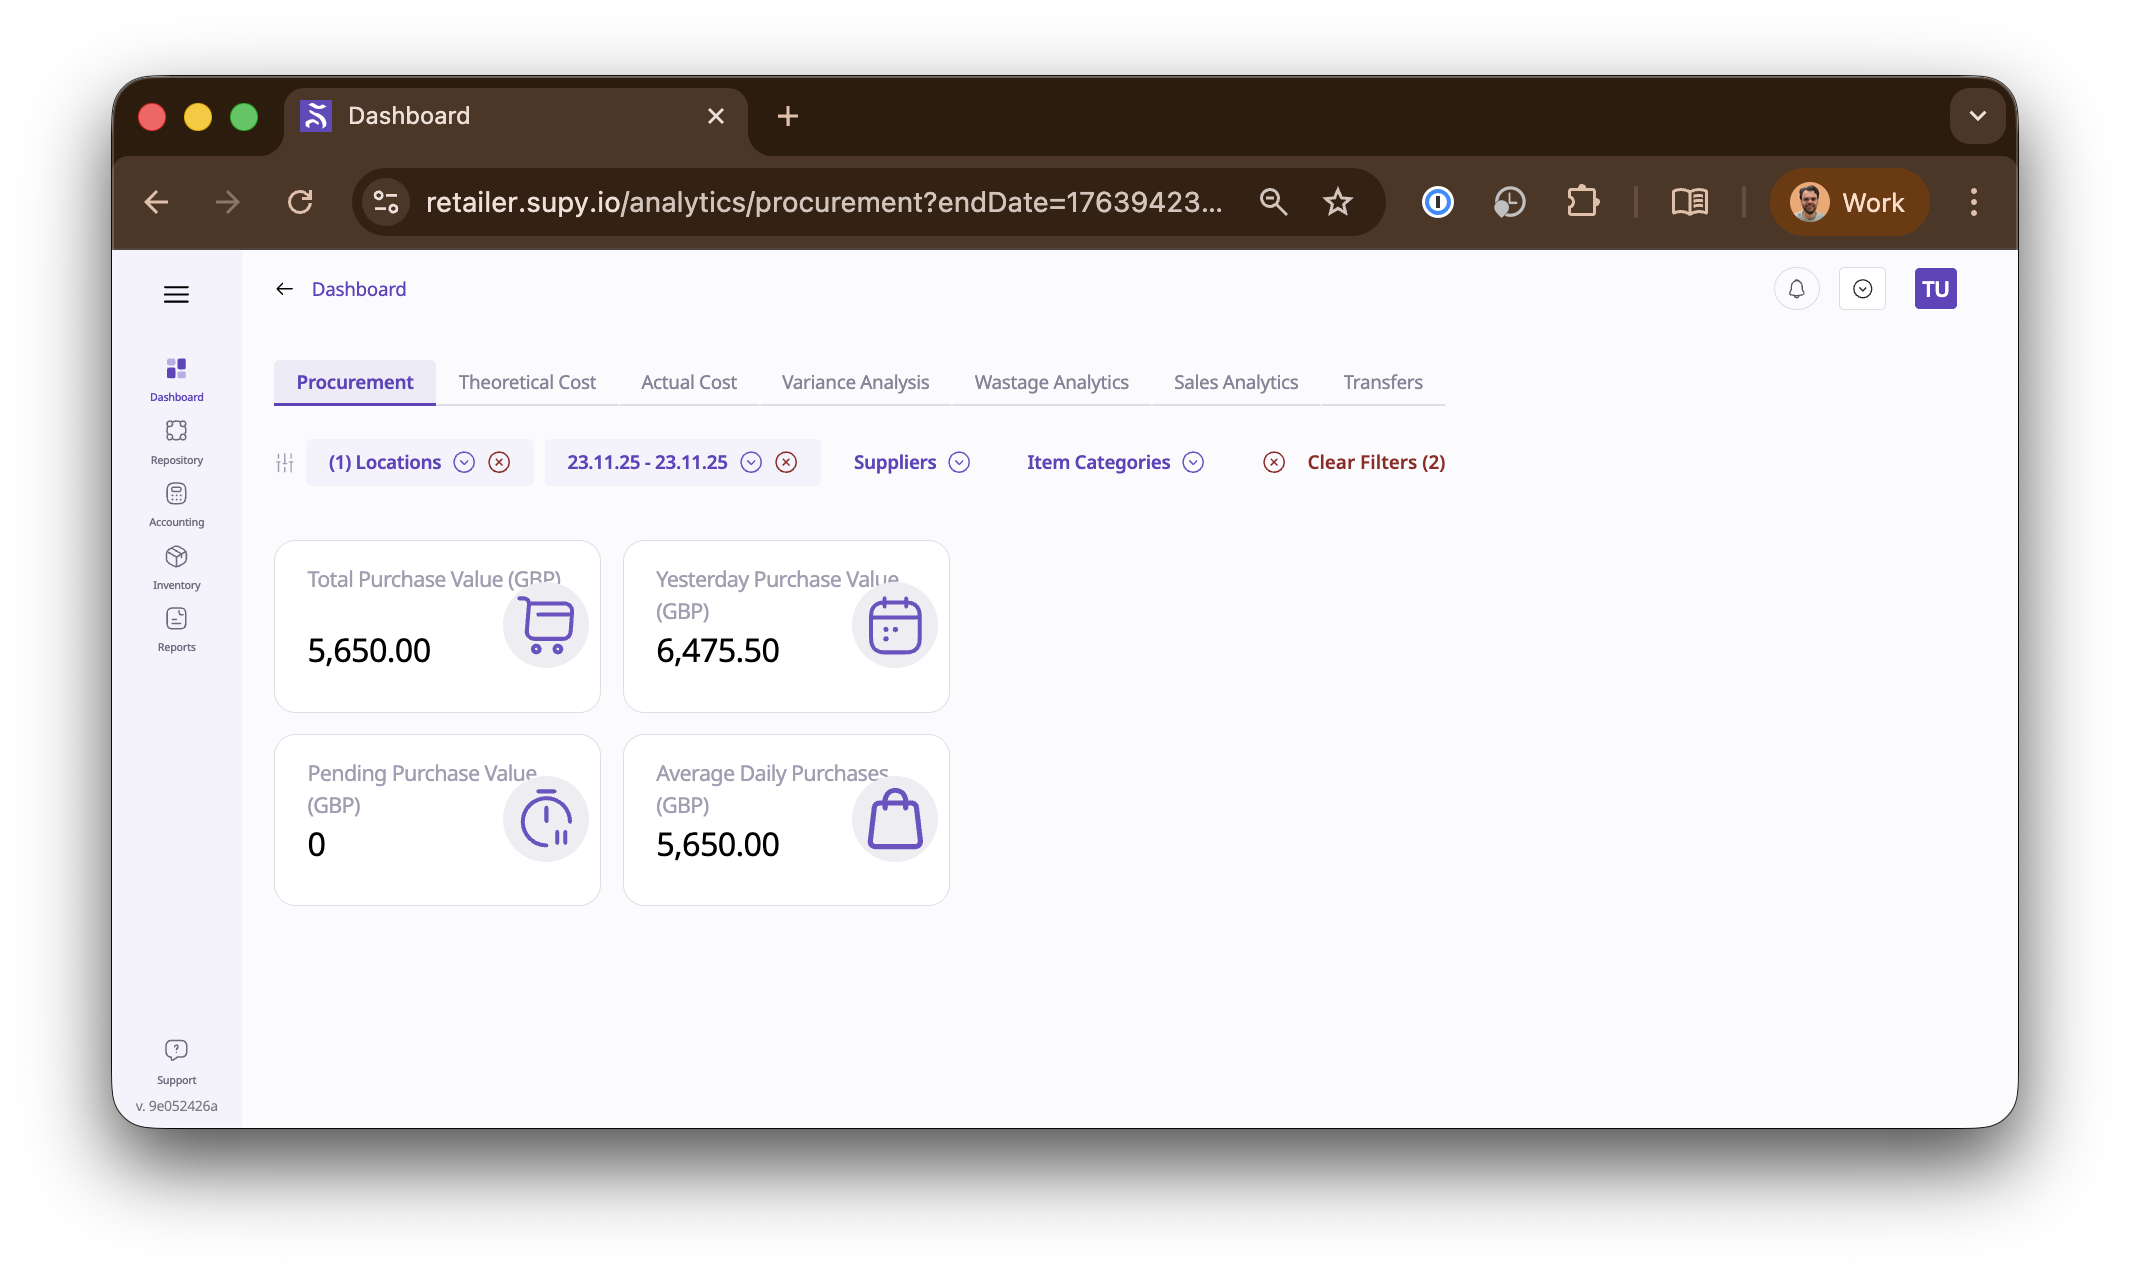Image resolution: width=2130 pixels, height=1276 pixels.
Task: Click the shopping bag icon on Average Daily card
Action: [894, 819]
